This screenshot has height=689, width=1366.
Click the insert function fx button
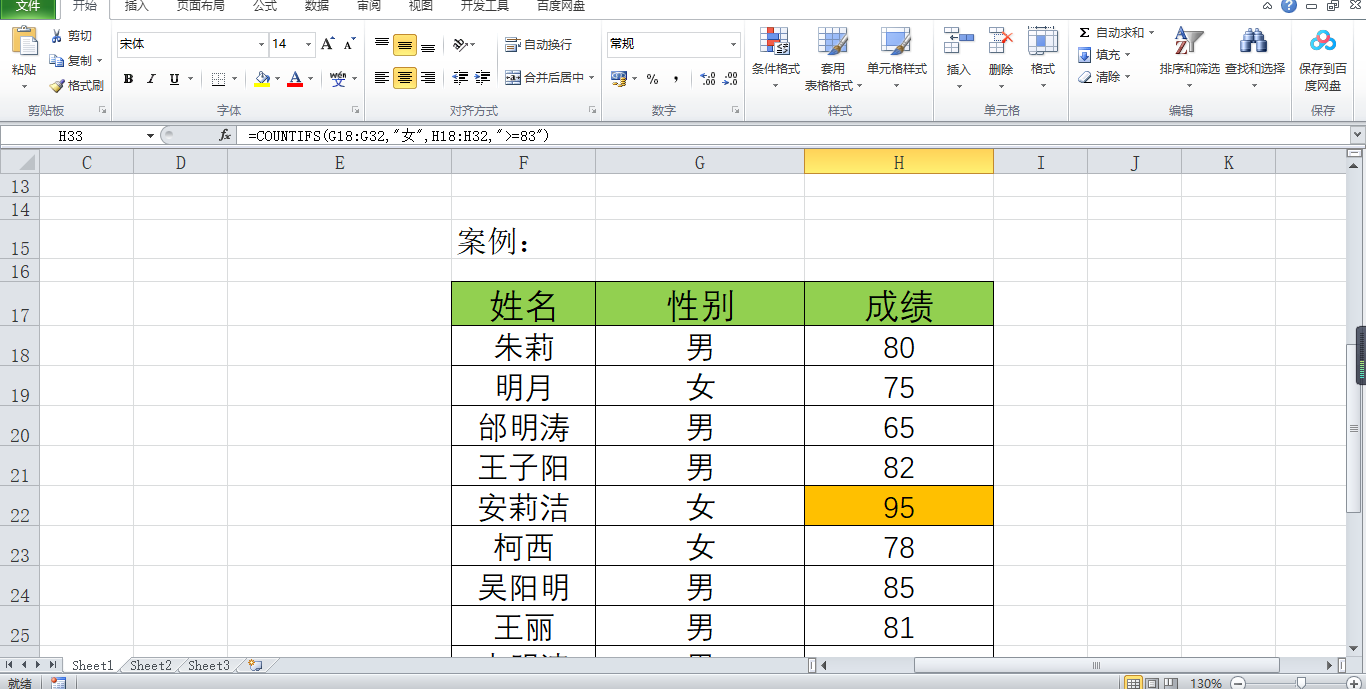(225, 135)
